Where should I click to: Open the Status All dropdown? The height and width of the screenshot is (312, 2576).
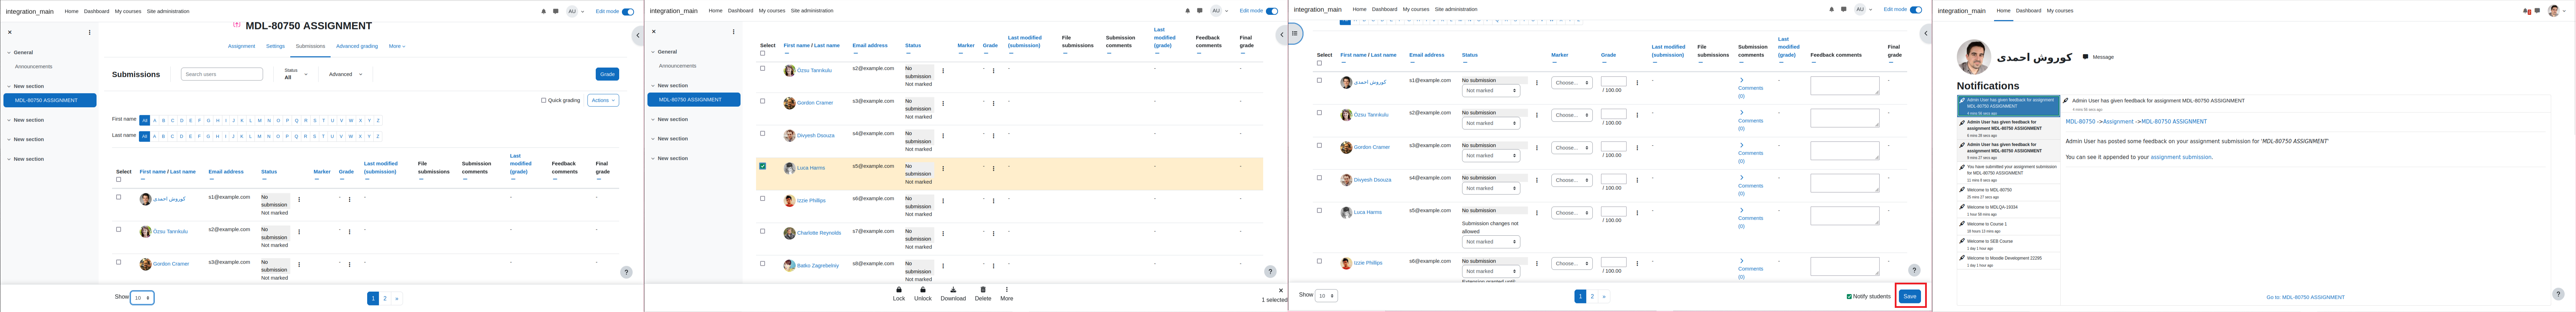pos(296,74)
